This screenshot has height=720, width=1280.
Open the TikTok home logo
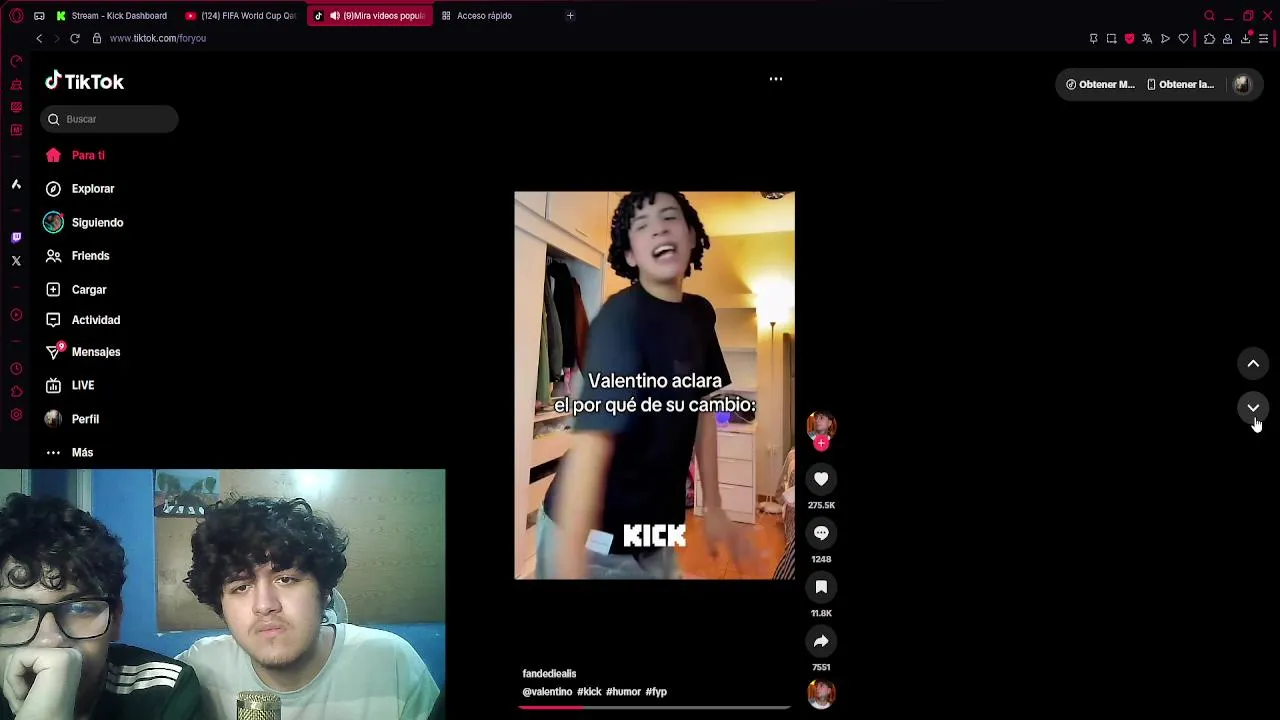[x=85, y=82]
